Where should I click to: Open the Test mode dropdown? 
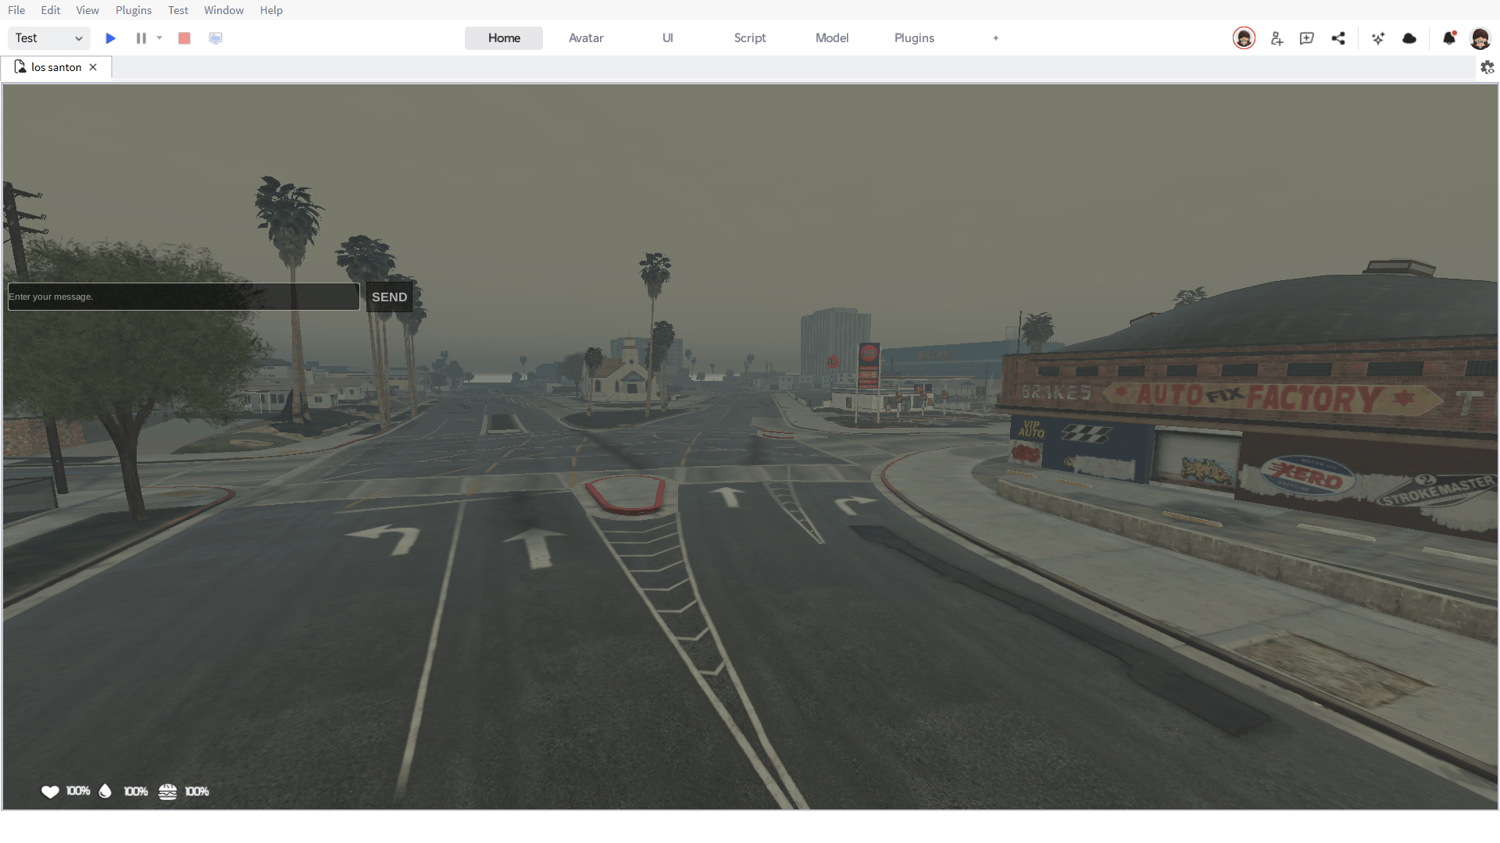tap(49, 38)
